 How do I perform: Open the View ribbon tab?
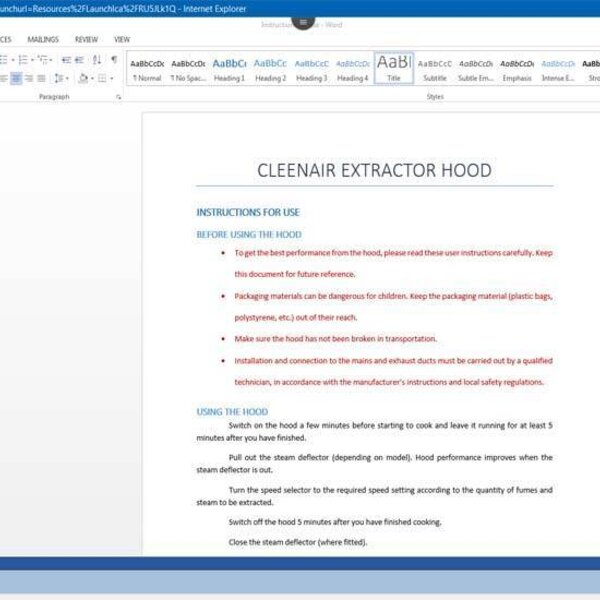[122, 39]
